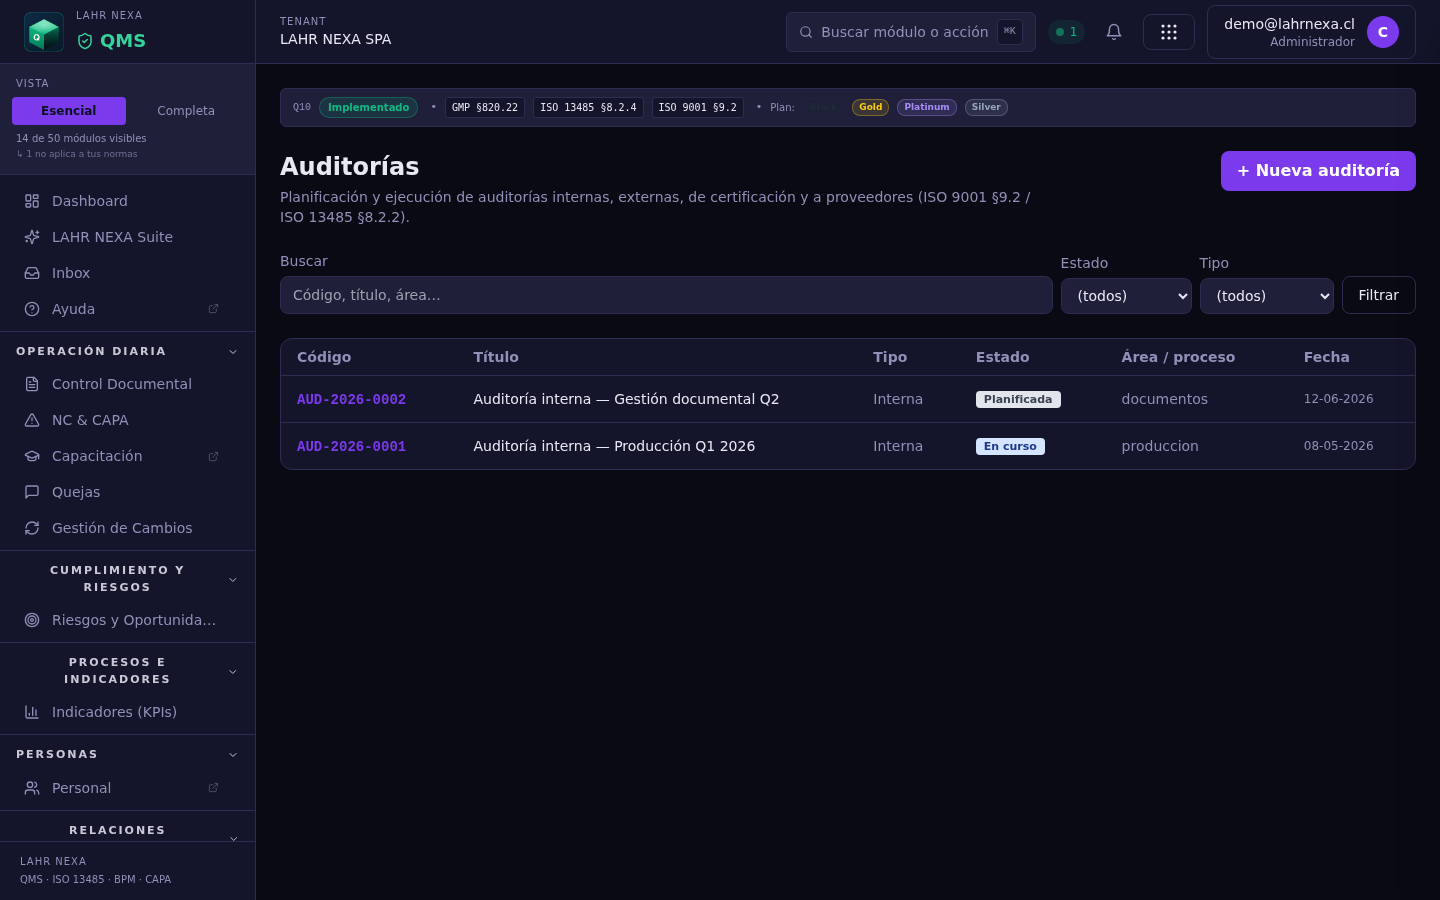Switch to the Completa view
Viewport: 1440px width, 900px height.
186,111
